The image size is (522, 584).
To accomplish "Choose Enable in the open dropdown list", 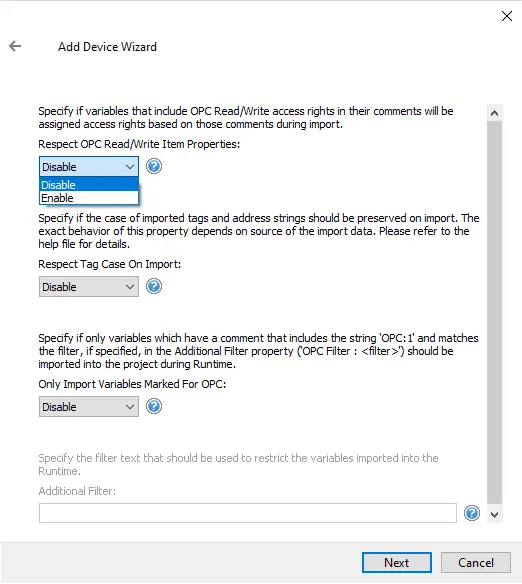I will (x=89, y=198).
